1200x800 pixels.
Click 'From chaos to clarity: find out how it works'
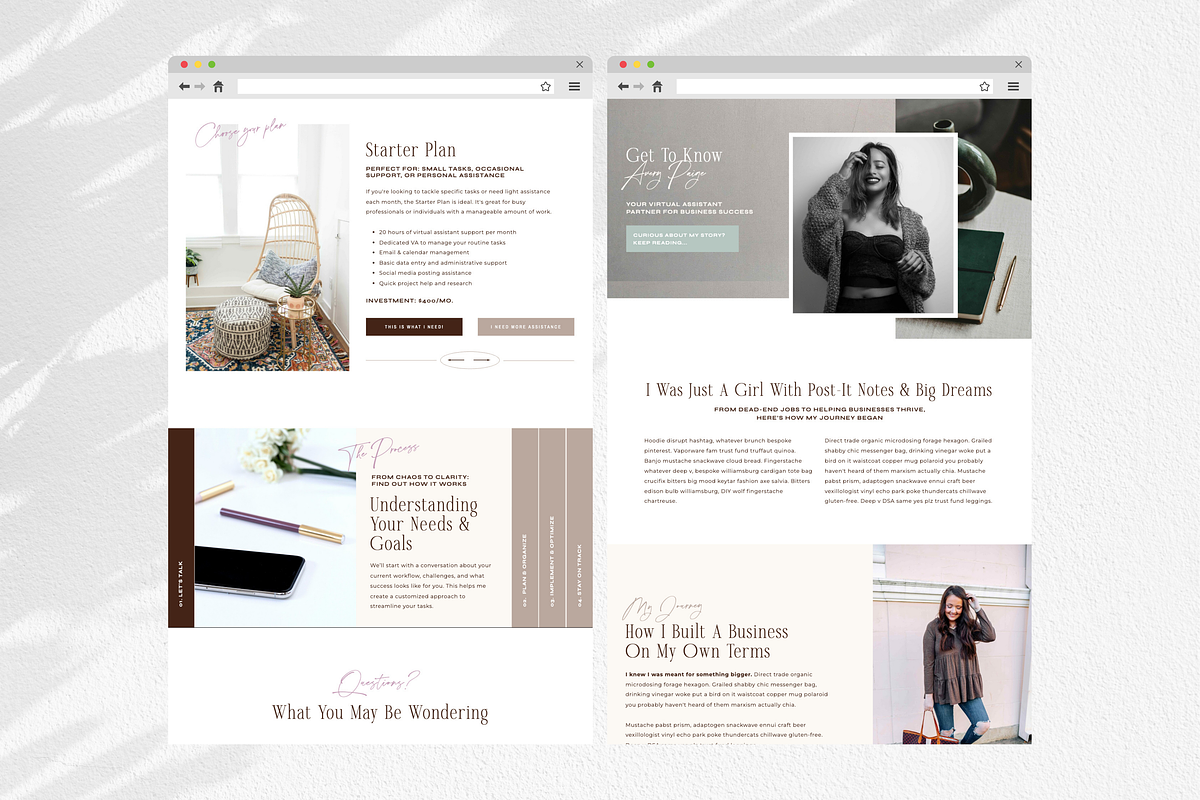tap(420, 480)
